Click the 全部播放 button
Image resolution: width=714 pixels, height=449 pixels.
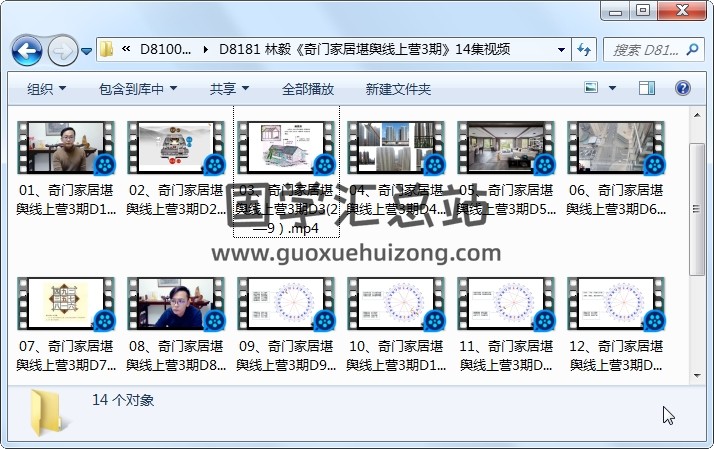click(308, 89)
